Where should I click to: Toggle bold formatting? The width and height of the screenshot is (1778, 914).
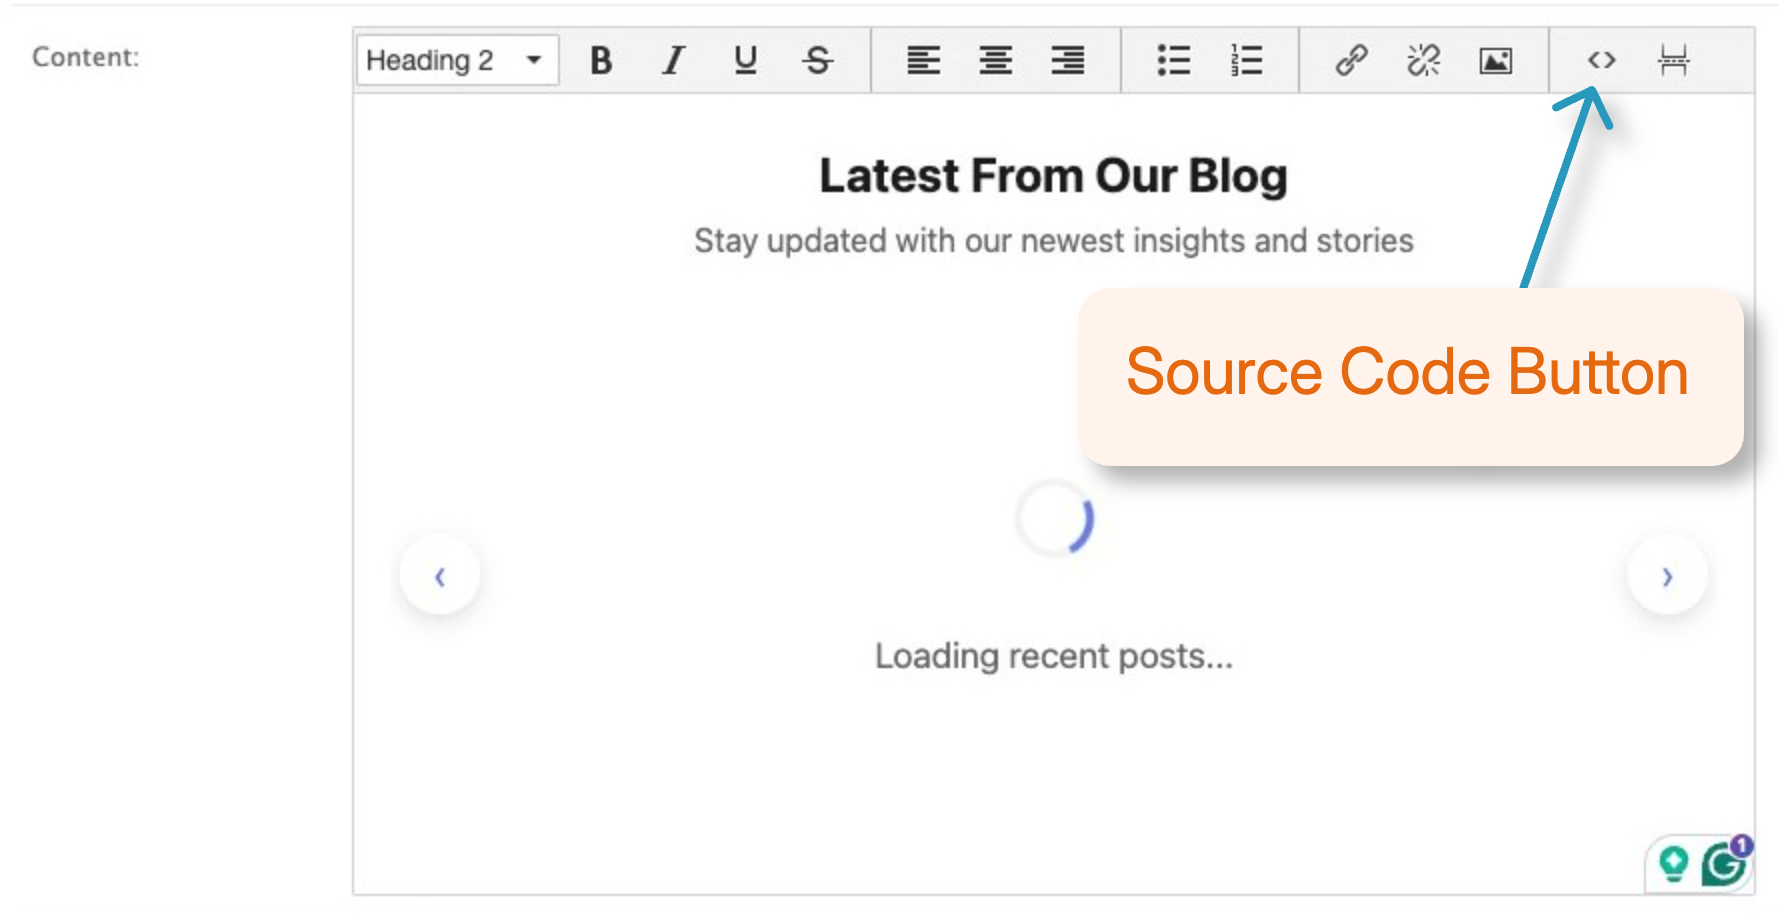(x=600, y=60)
